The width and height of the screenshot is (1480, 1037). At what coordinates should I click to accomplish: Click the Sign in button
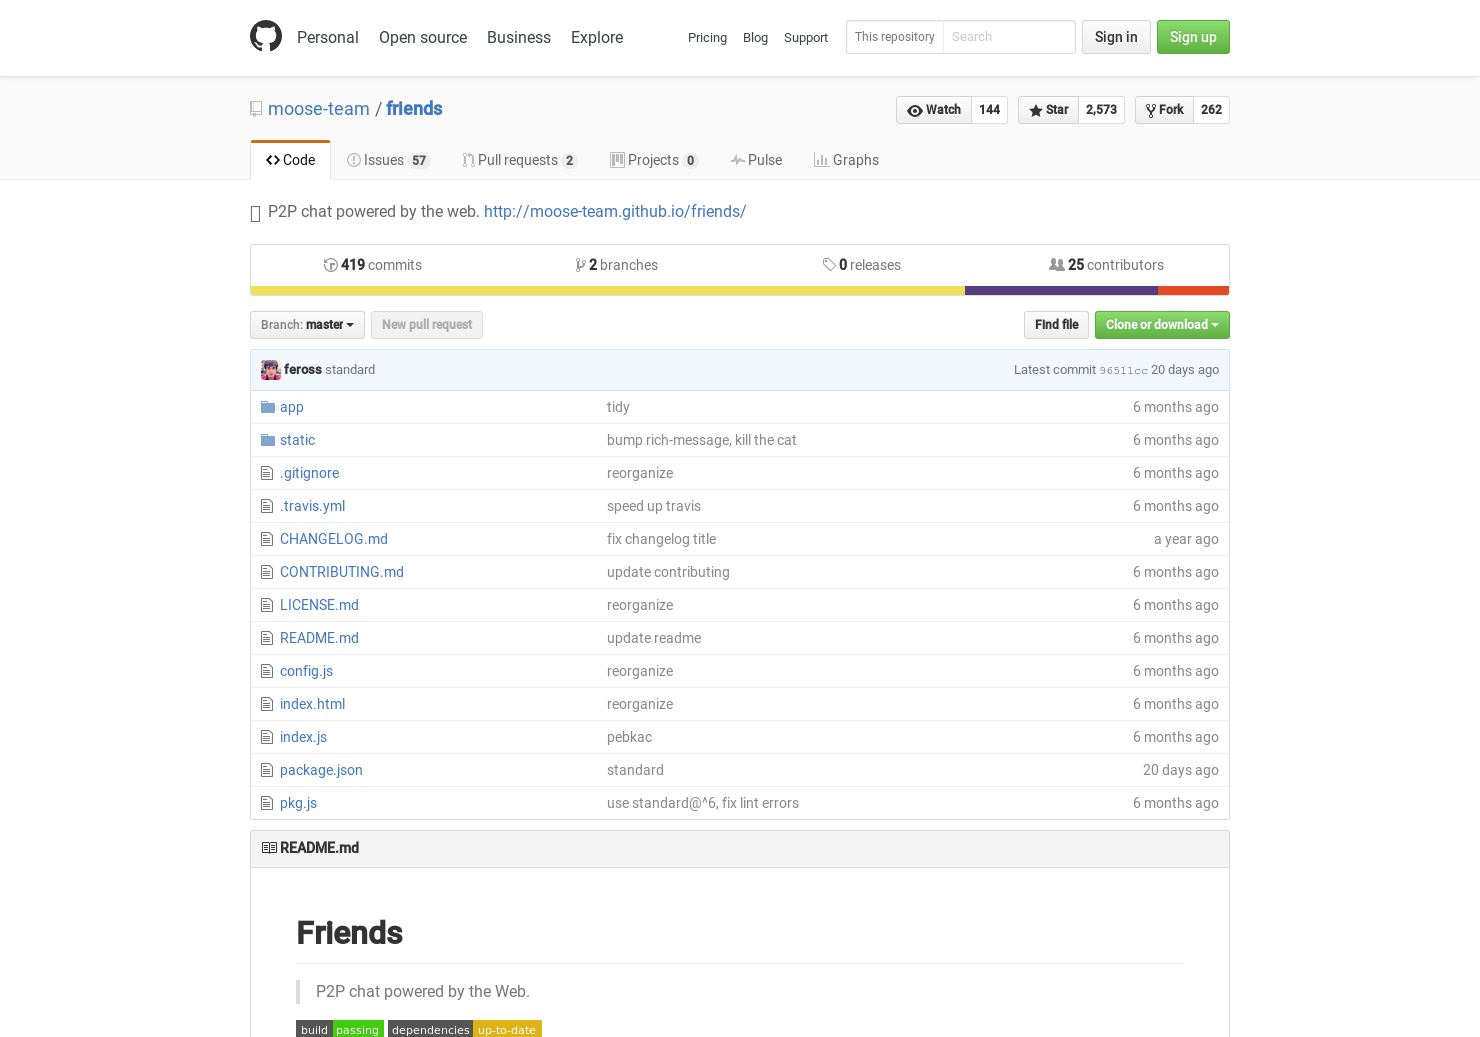1116,37
